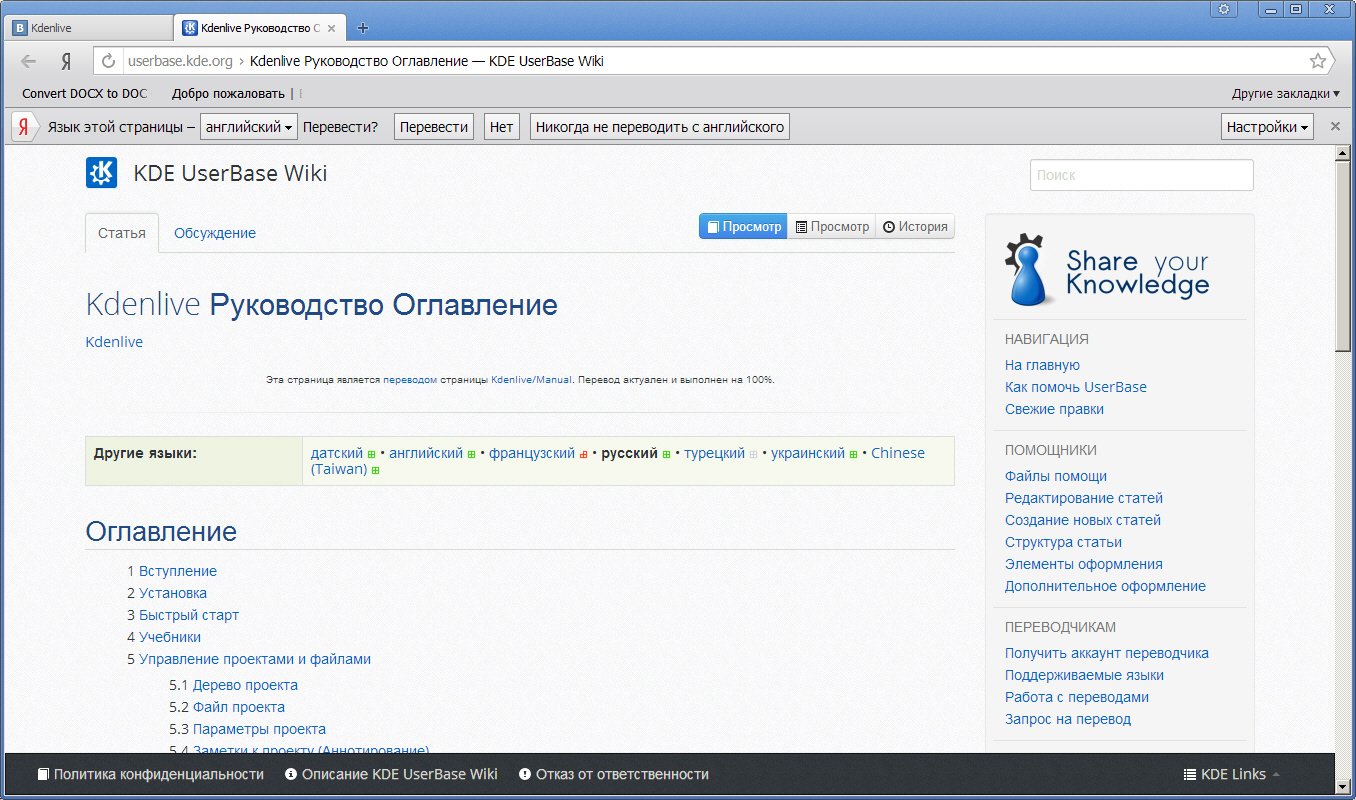Viewport: 1356px width, 800px height.
Task: Dismiss the translation bar with X
Action: coord(1334,127)
